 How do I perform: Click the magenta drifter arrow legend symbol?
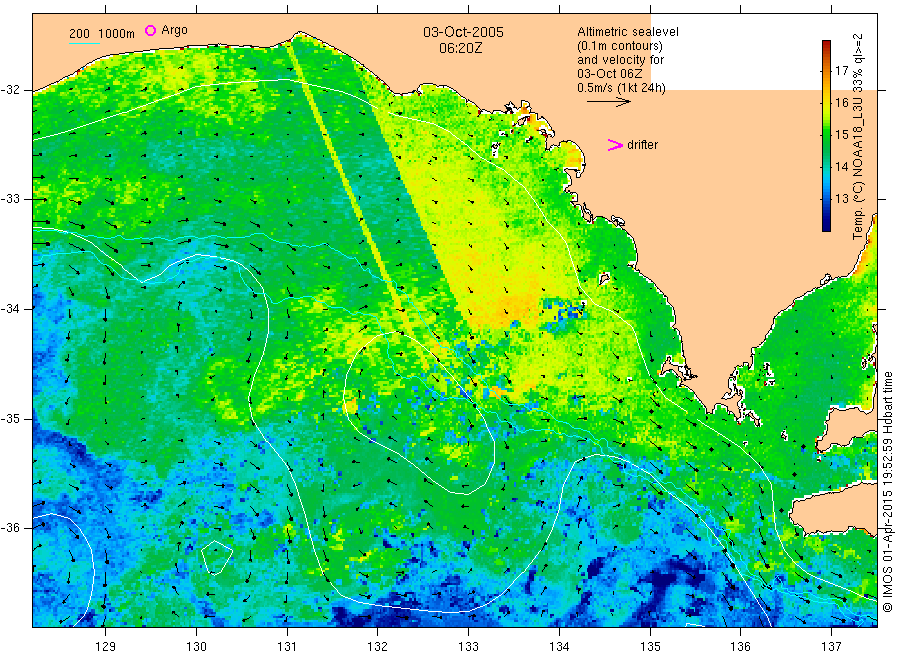615,145
